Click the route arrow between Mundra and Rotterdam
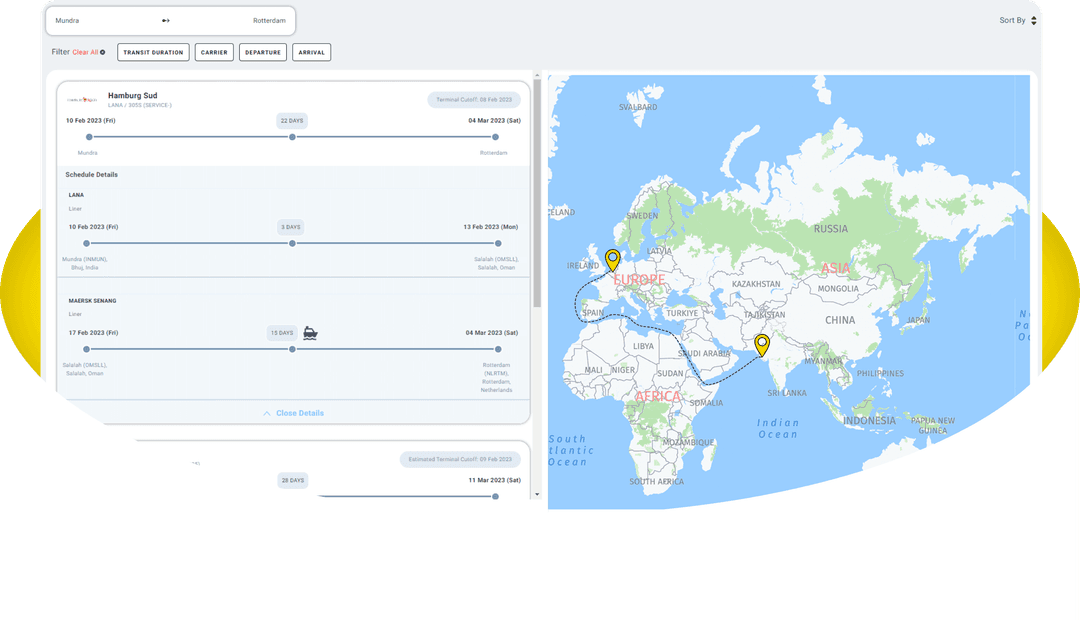The width and height of the screenshot is (1080, 620). click(166, 20)
